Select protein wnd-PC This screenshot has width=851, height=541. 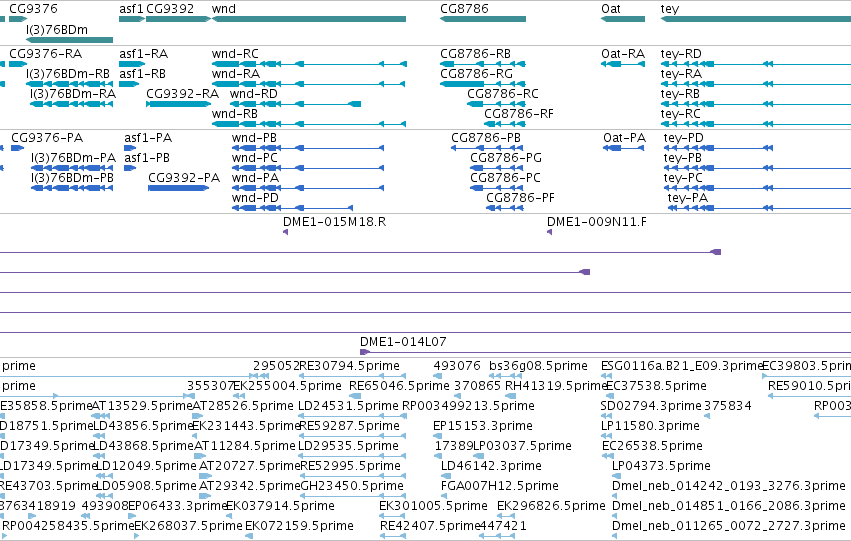[255, 158]
